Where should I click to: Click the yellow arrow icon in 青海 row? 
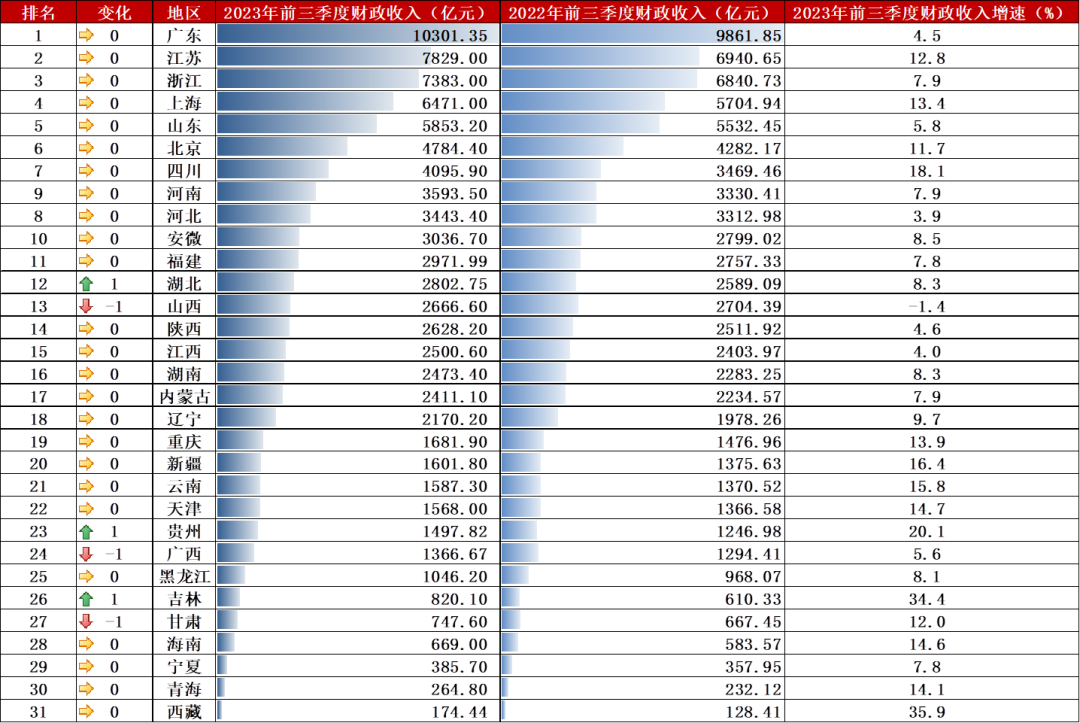point(86,689)
